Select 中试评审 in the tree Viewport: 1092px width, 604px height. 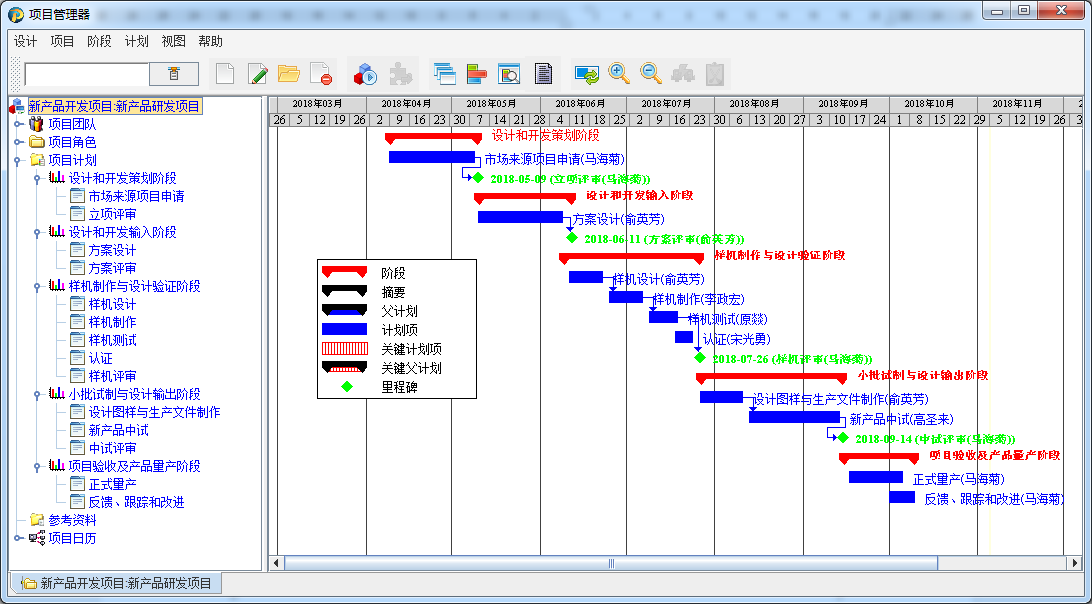point(112,448)
